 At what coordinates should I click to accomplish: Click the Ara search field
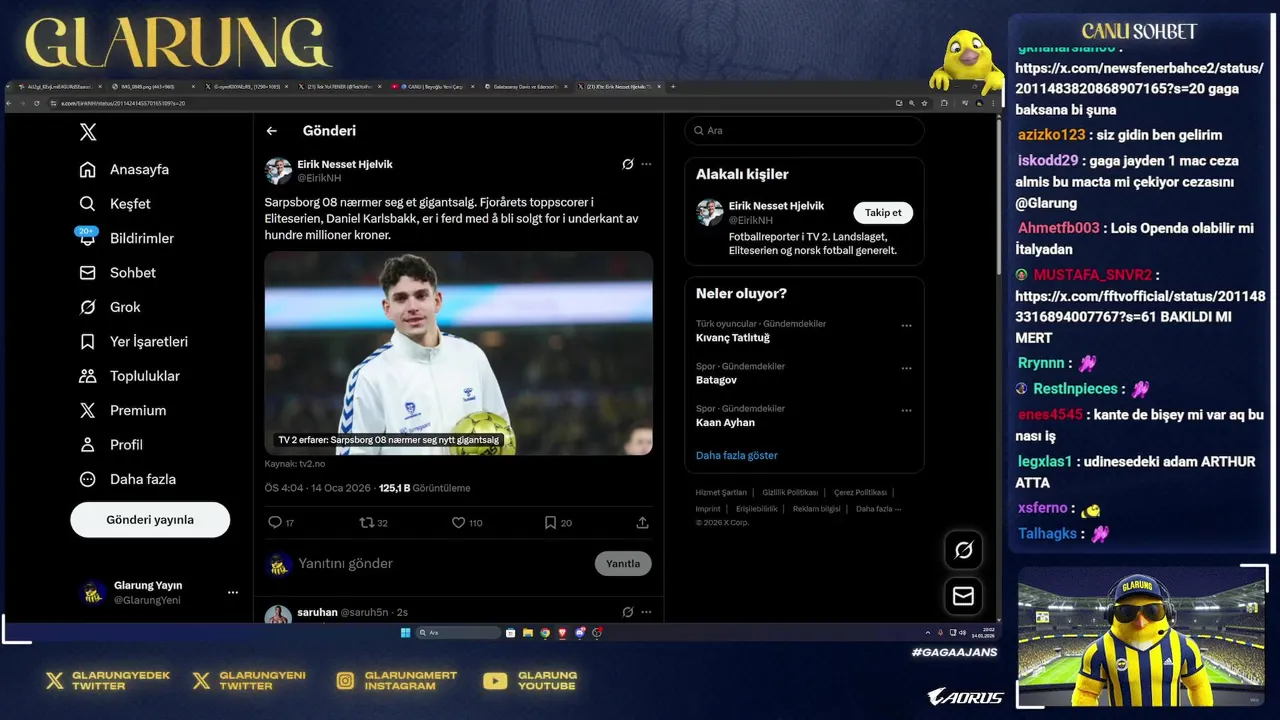(x=804, y=131)
